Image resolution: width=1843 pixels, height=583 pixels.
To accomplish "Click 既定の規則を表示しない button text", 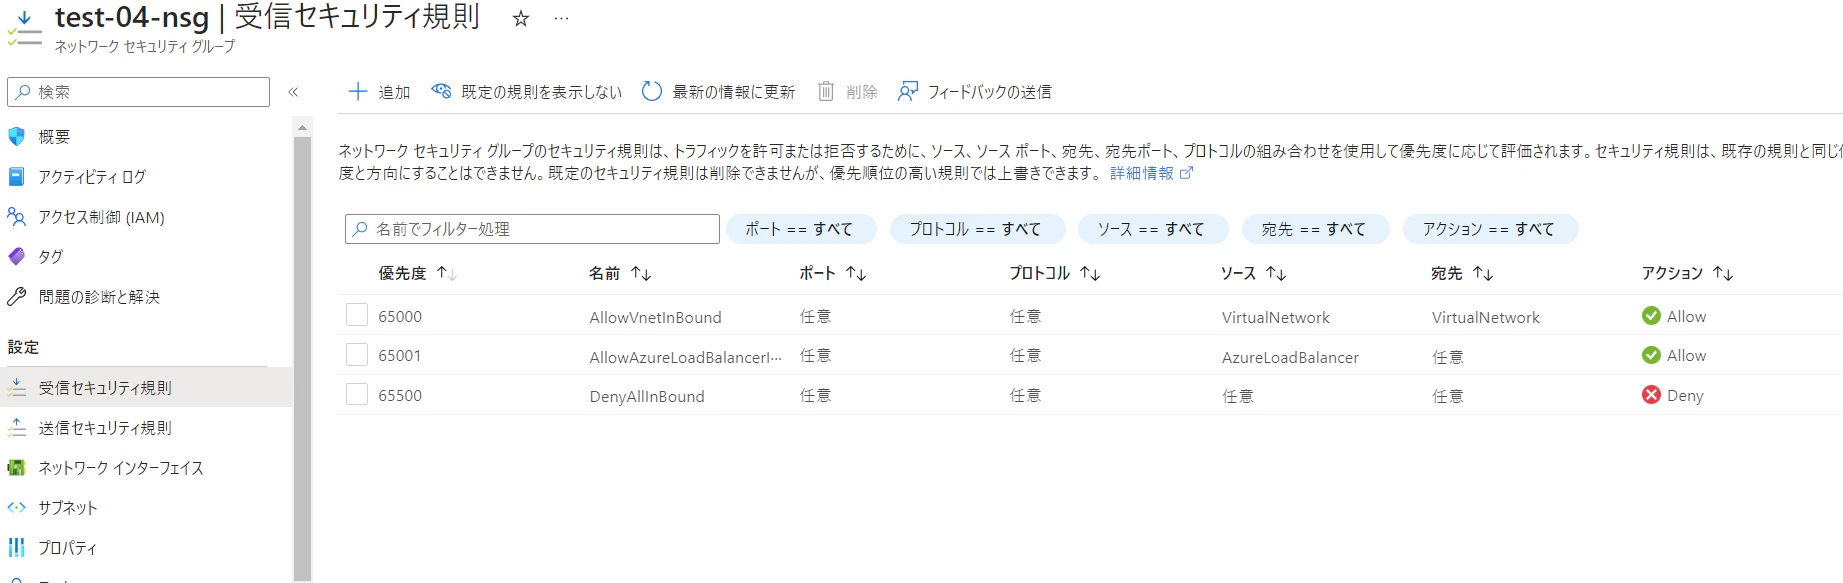I will [x=541, y=92].
